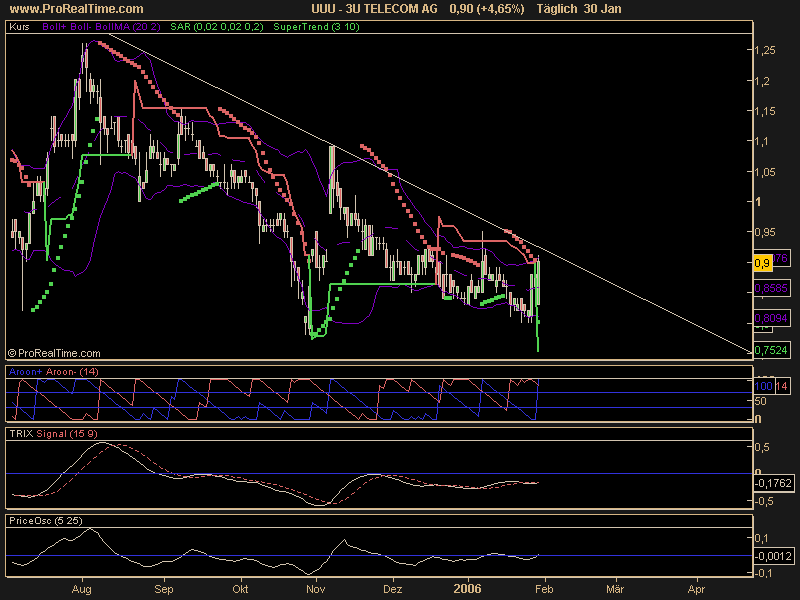Click the Aug month label on time axis
This screenshot has width=800, height=600.
click(x=82, y=589)
